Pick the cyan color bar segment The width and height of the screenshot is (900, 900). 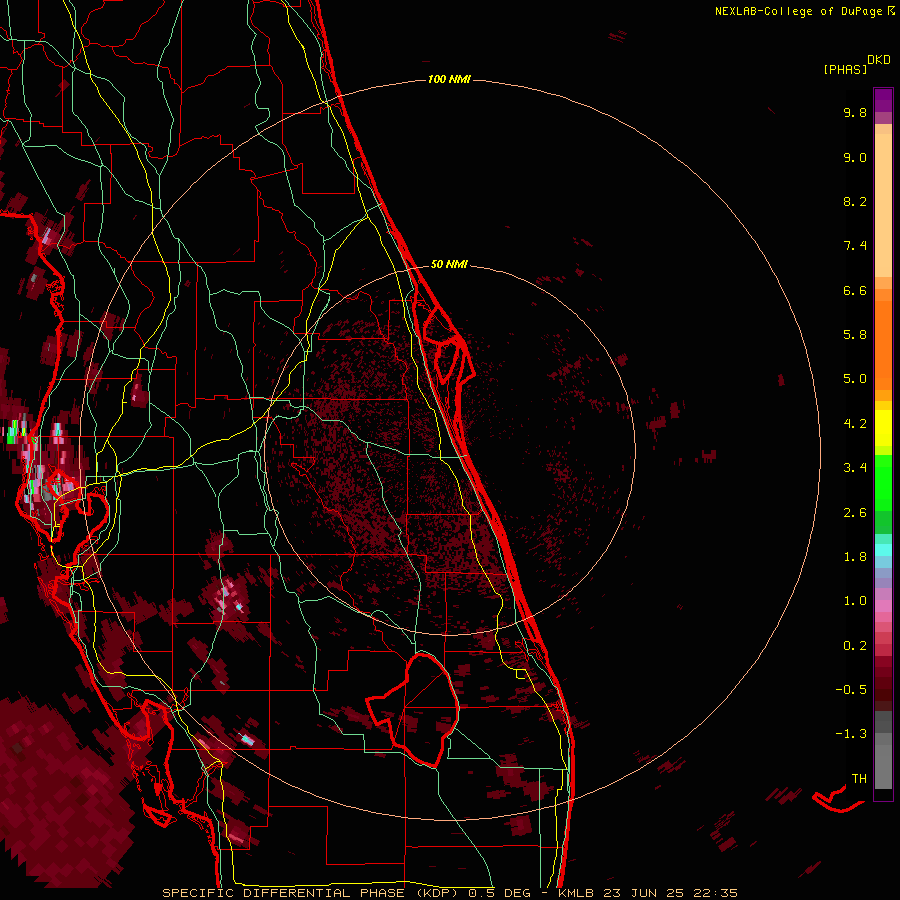click(883, 549)
